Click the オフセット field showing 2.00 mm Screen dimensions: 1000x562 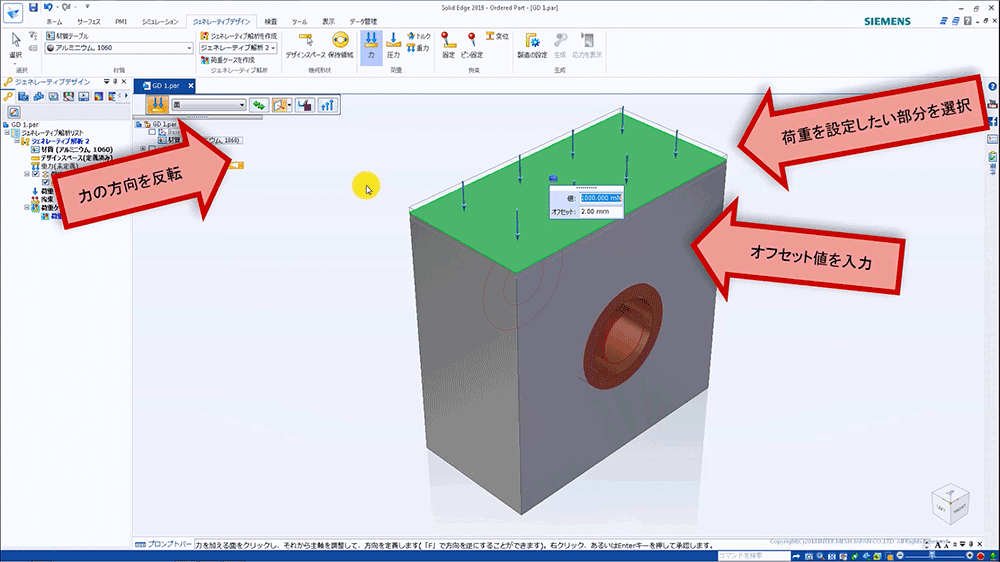[x=601, y=211]
